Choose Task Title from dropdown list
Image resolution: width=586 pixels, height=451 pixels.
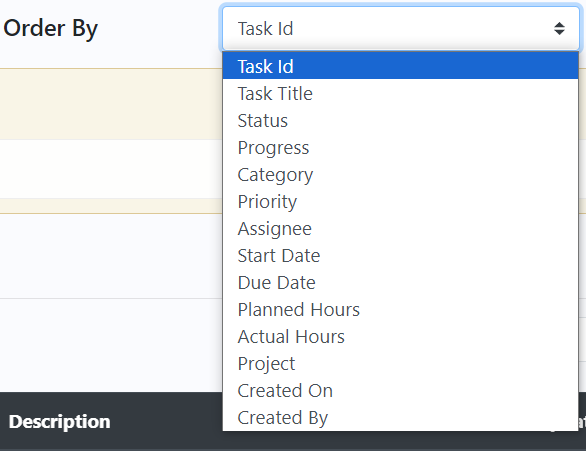pyautogui.click(x=400, y=93)
